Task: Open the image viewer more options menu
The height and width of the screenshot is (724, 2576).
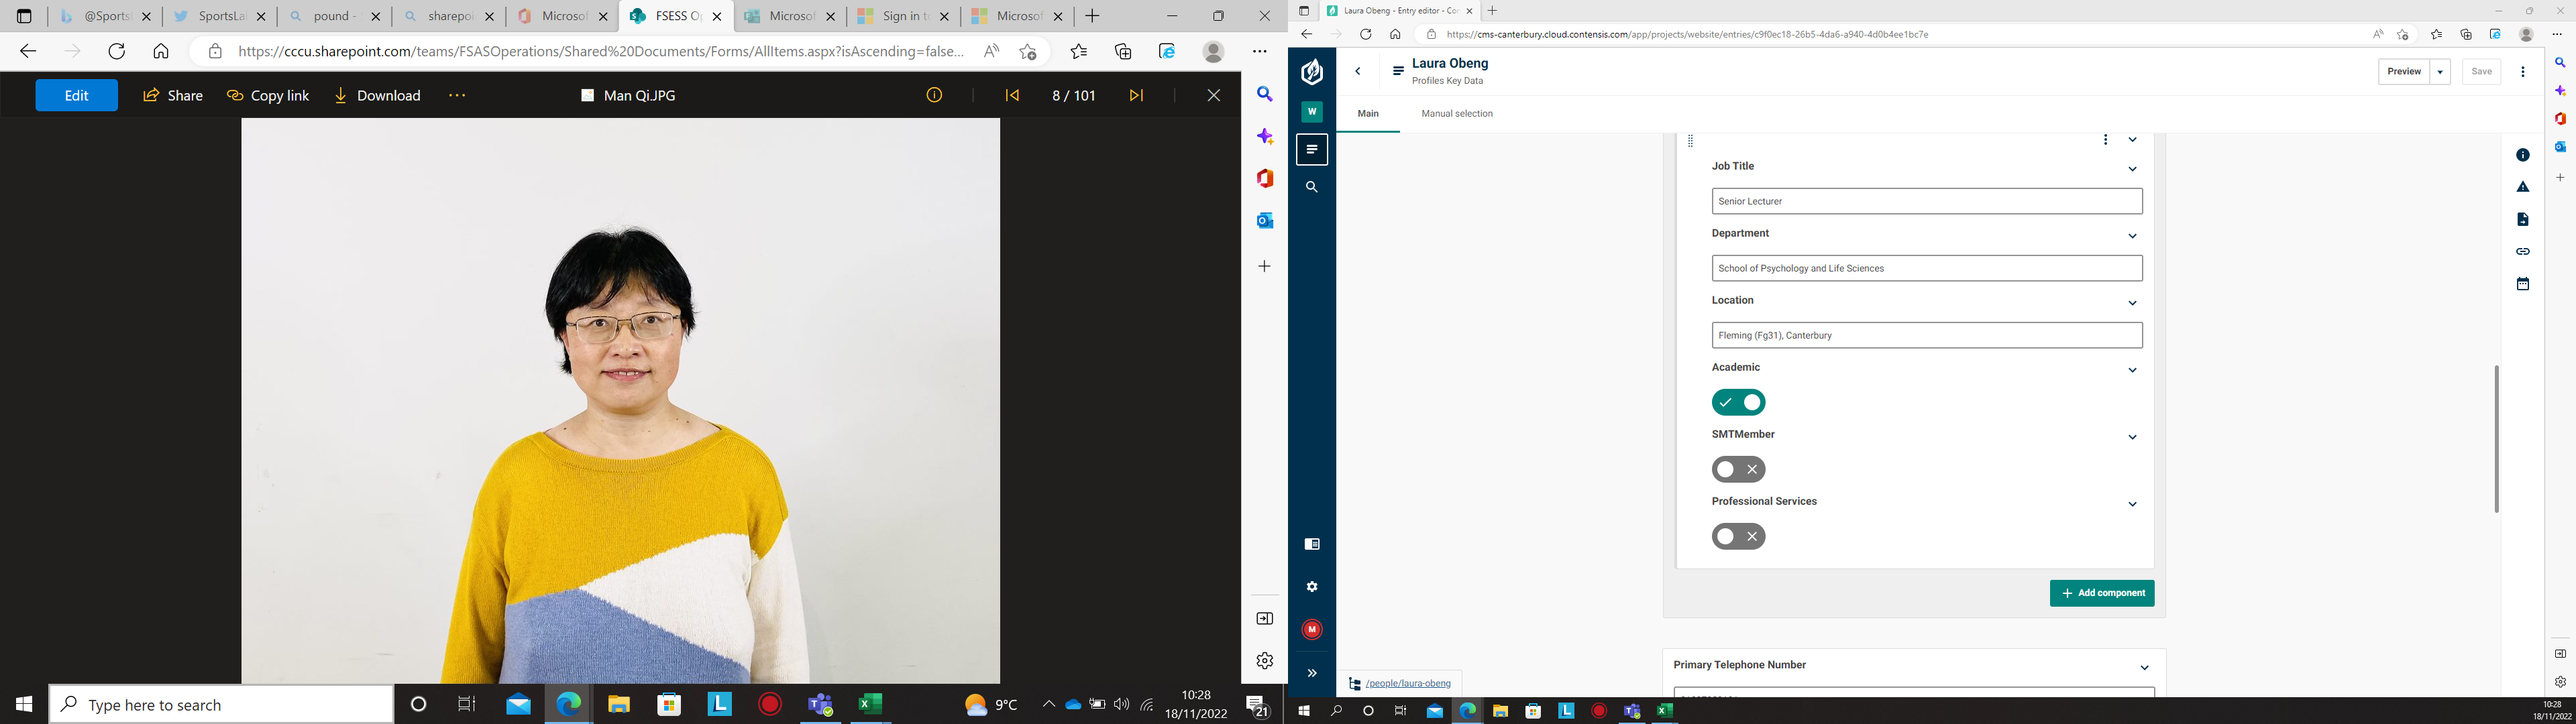Action: point(457,95)
